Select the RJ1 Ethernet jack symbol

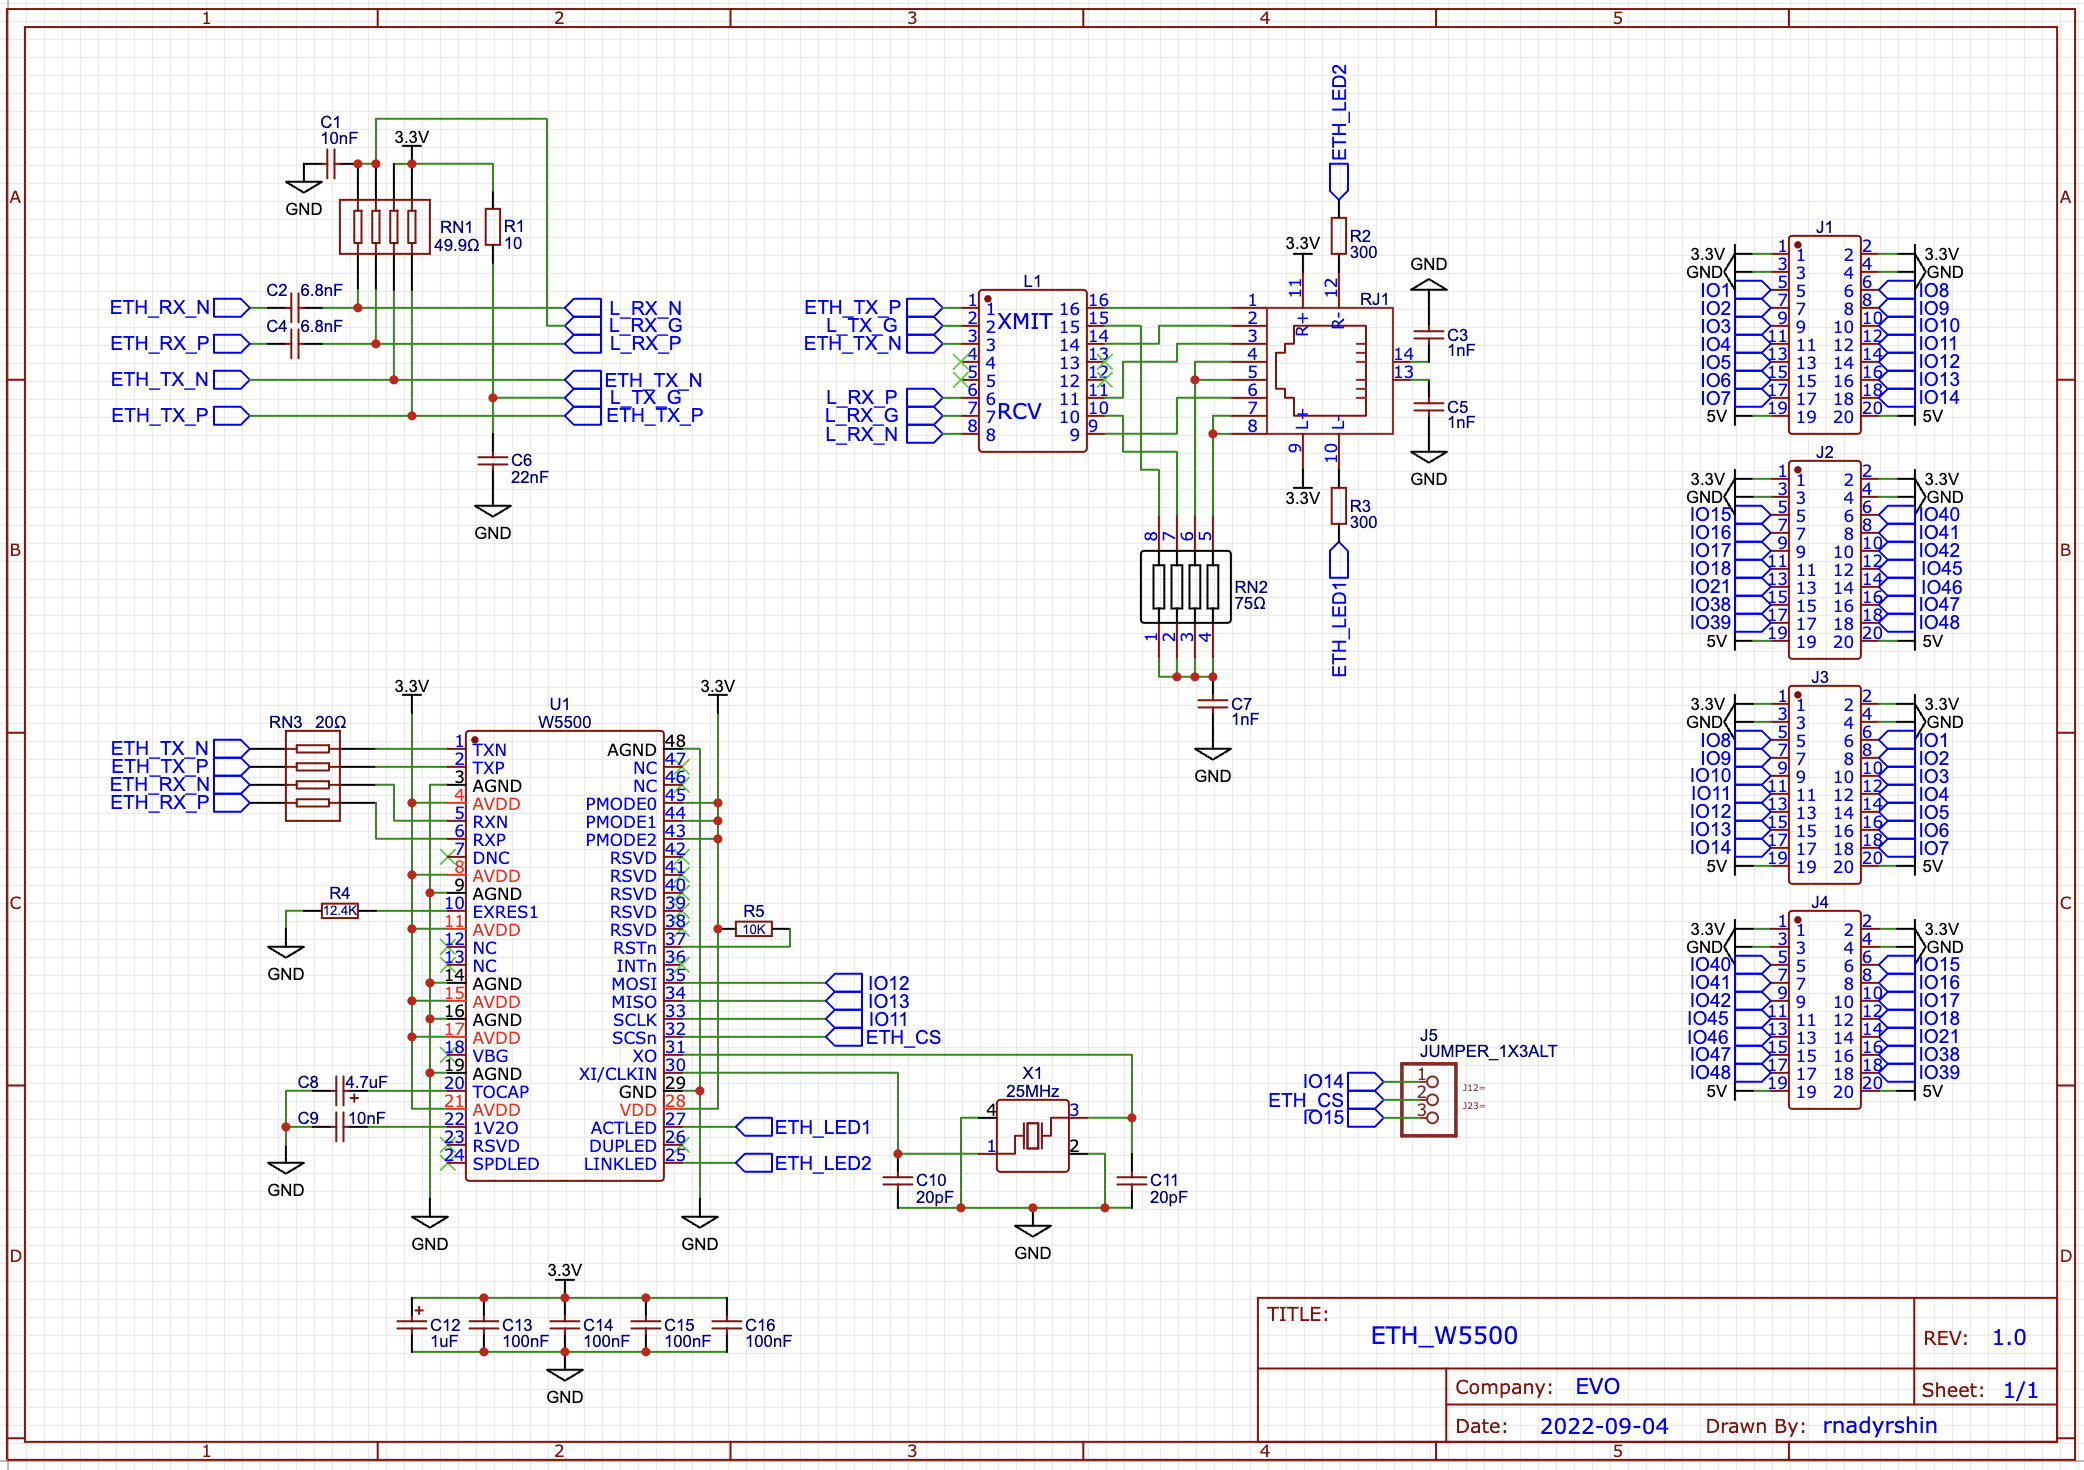pyautogui.click(x=1328, y=371)
